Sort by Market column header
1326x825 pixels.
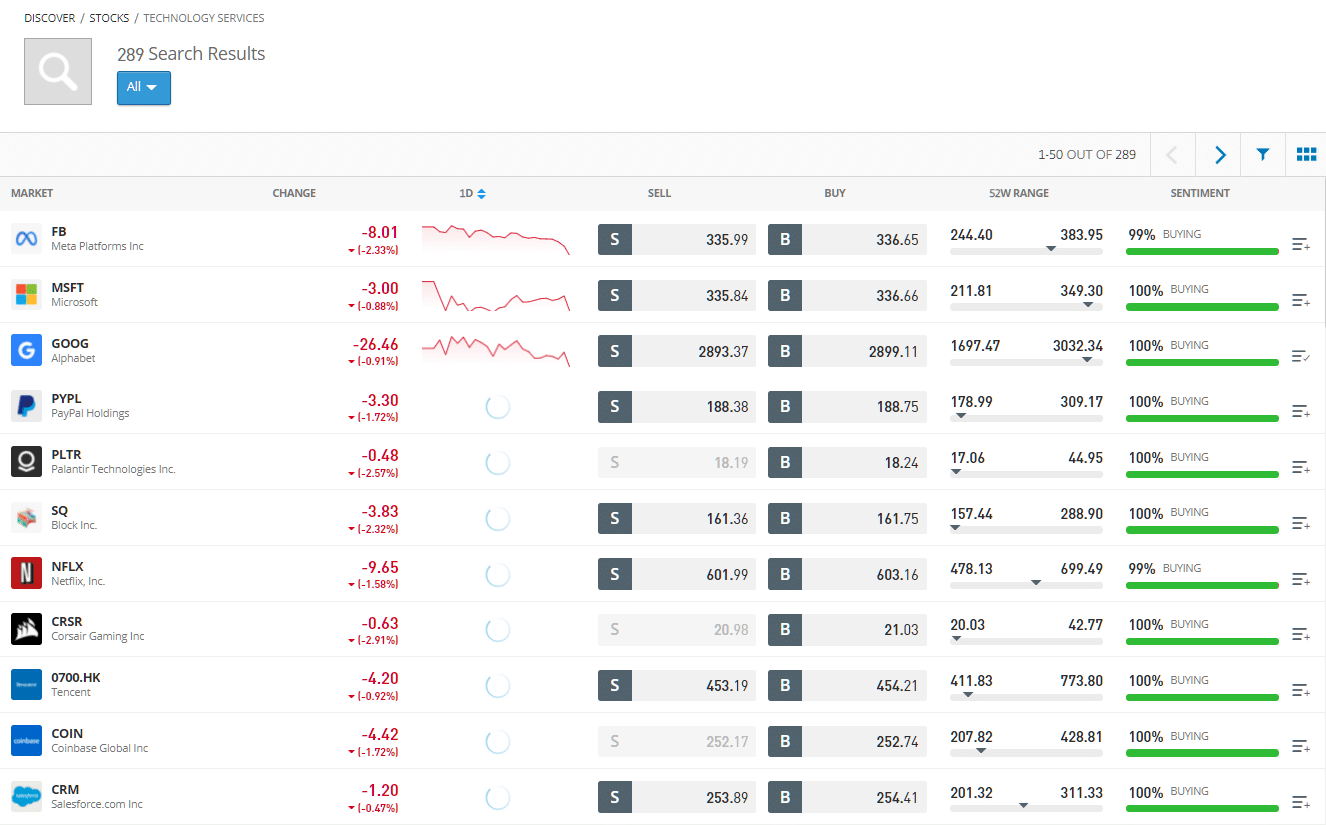(32, 193)
